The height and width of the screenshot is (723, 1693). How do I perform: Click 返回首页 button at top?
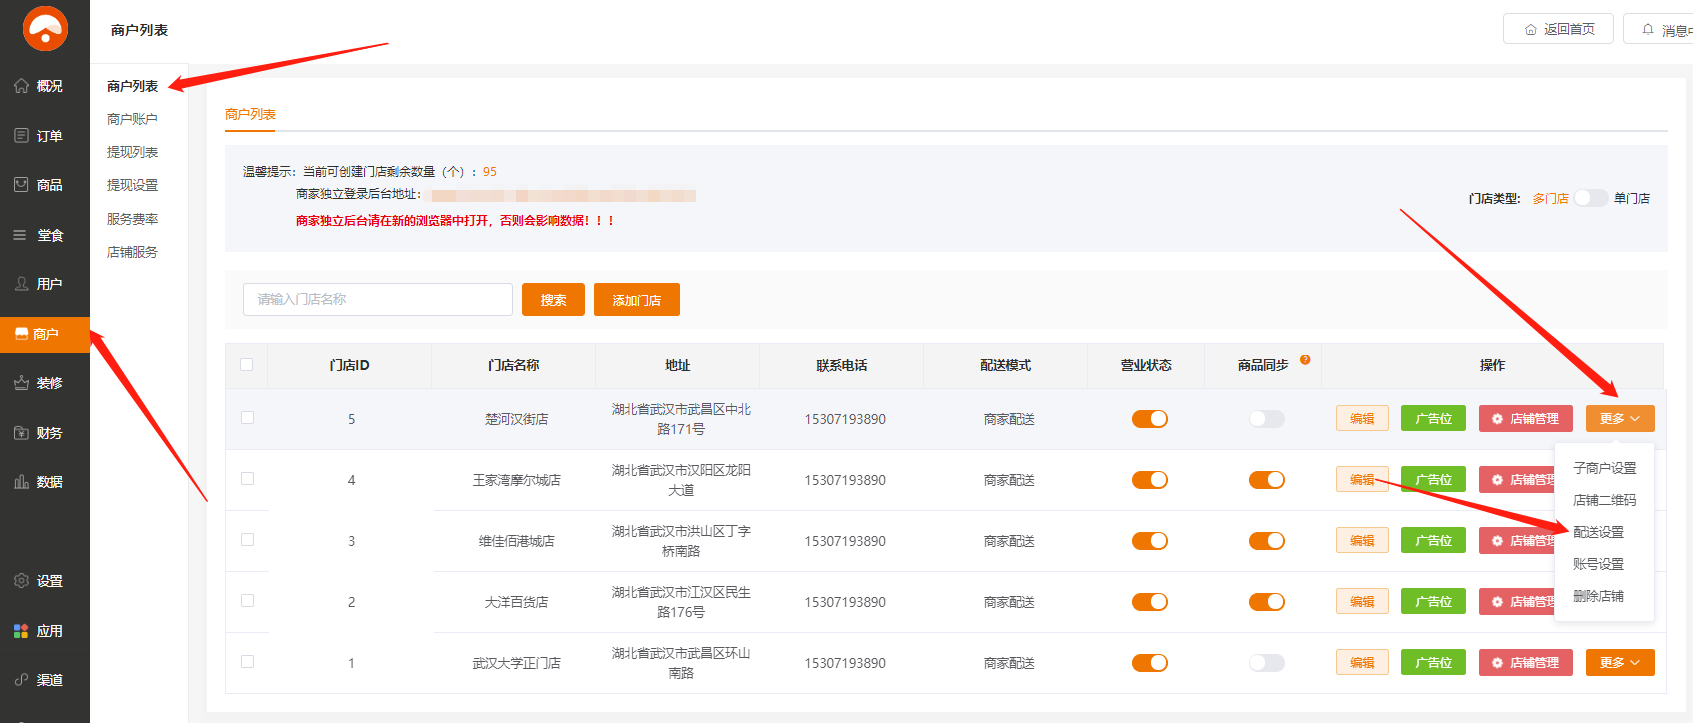click(1558, 29)
